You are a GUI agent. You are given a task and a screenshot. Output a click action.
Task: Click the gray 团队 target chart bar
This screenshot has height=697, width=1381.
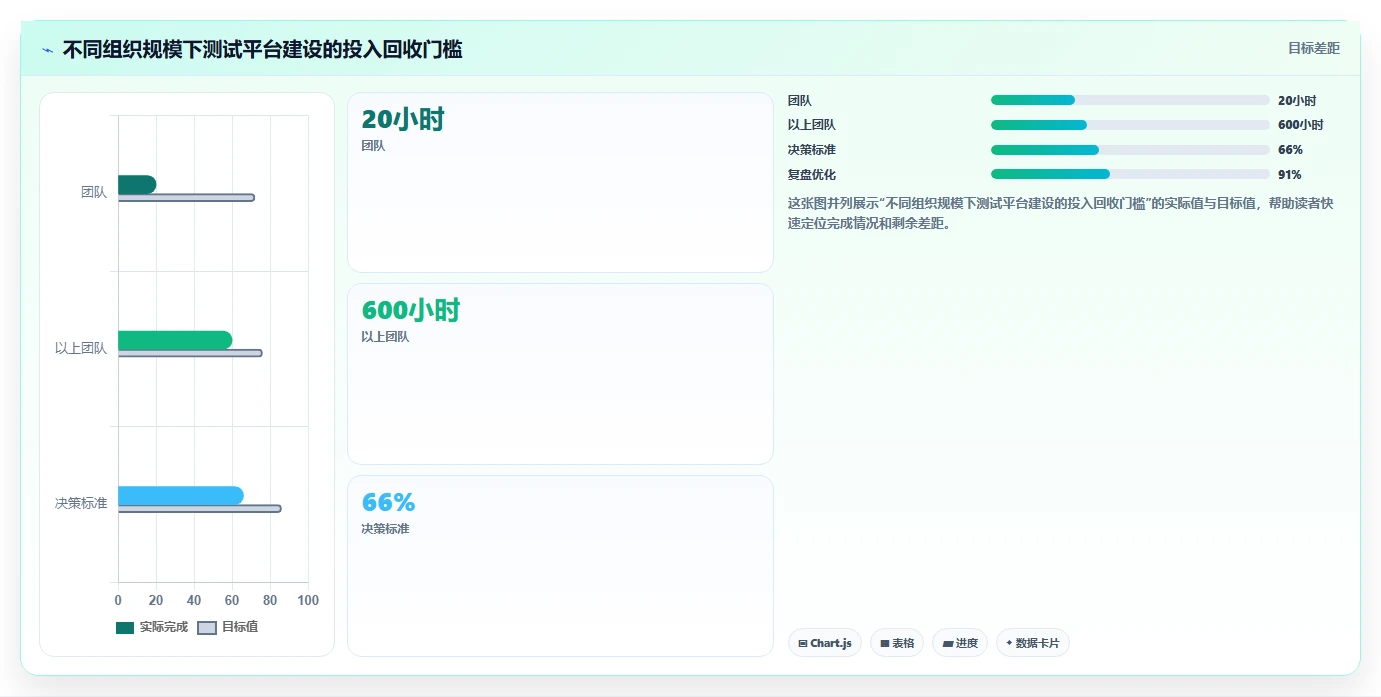point(186,197)
